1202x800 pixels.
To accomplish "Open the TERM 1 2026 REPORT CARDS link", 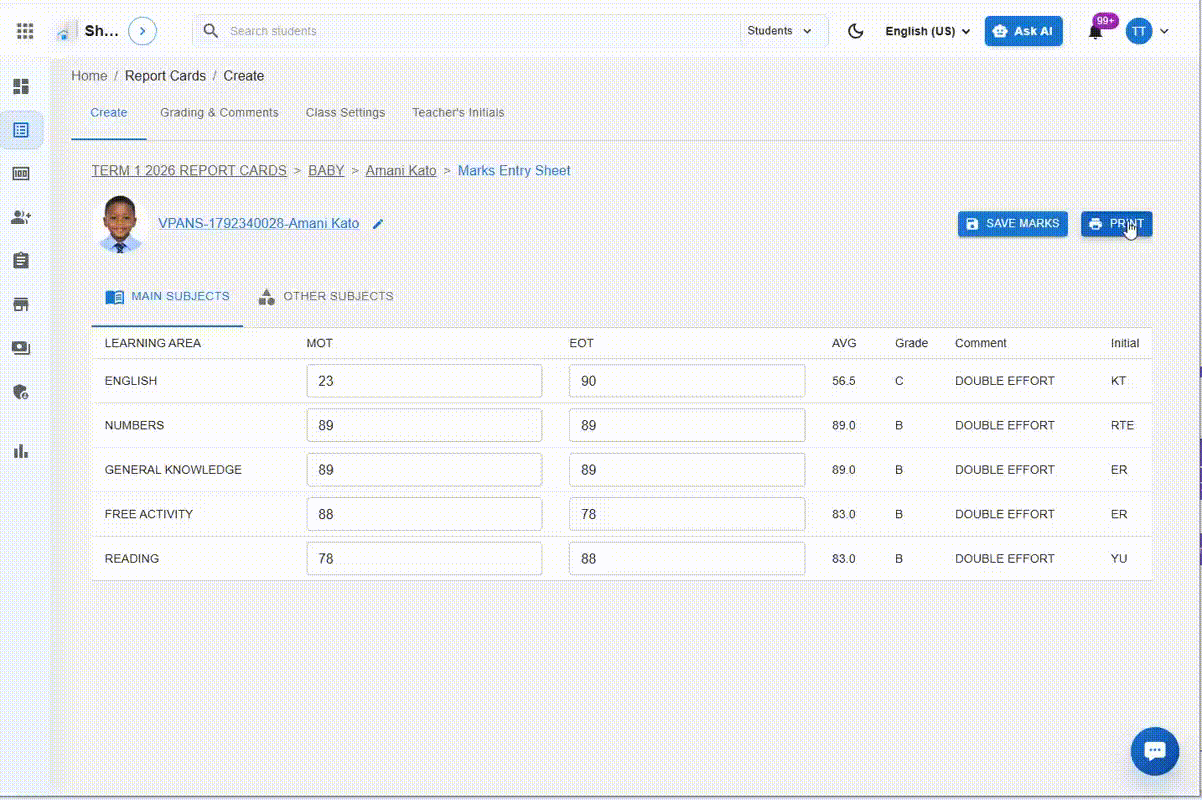I will click(x=189, y=171).
